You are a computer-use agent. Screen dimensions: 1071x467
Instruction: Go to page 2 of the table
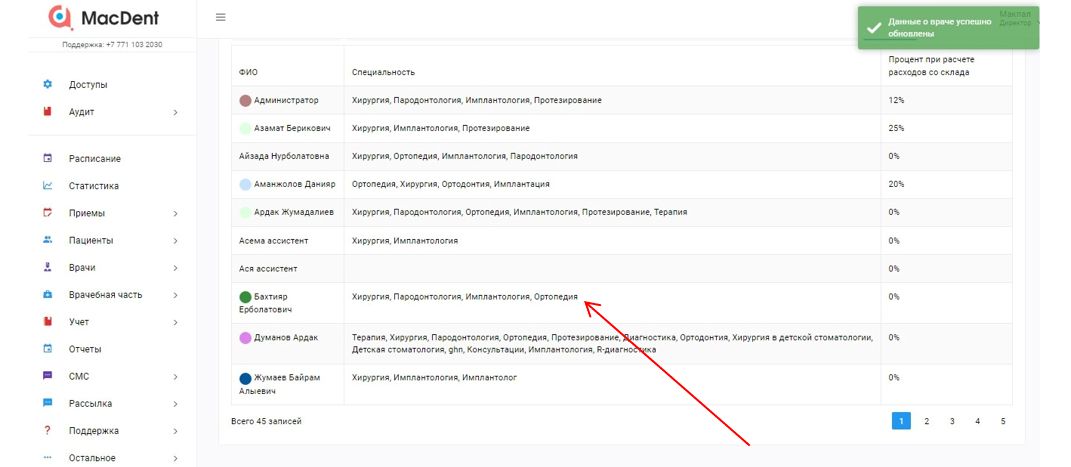tap(927, 421)
